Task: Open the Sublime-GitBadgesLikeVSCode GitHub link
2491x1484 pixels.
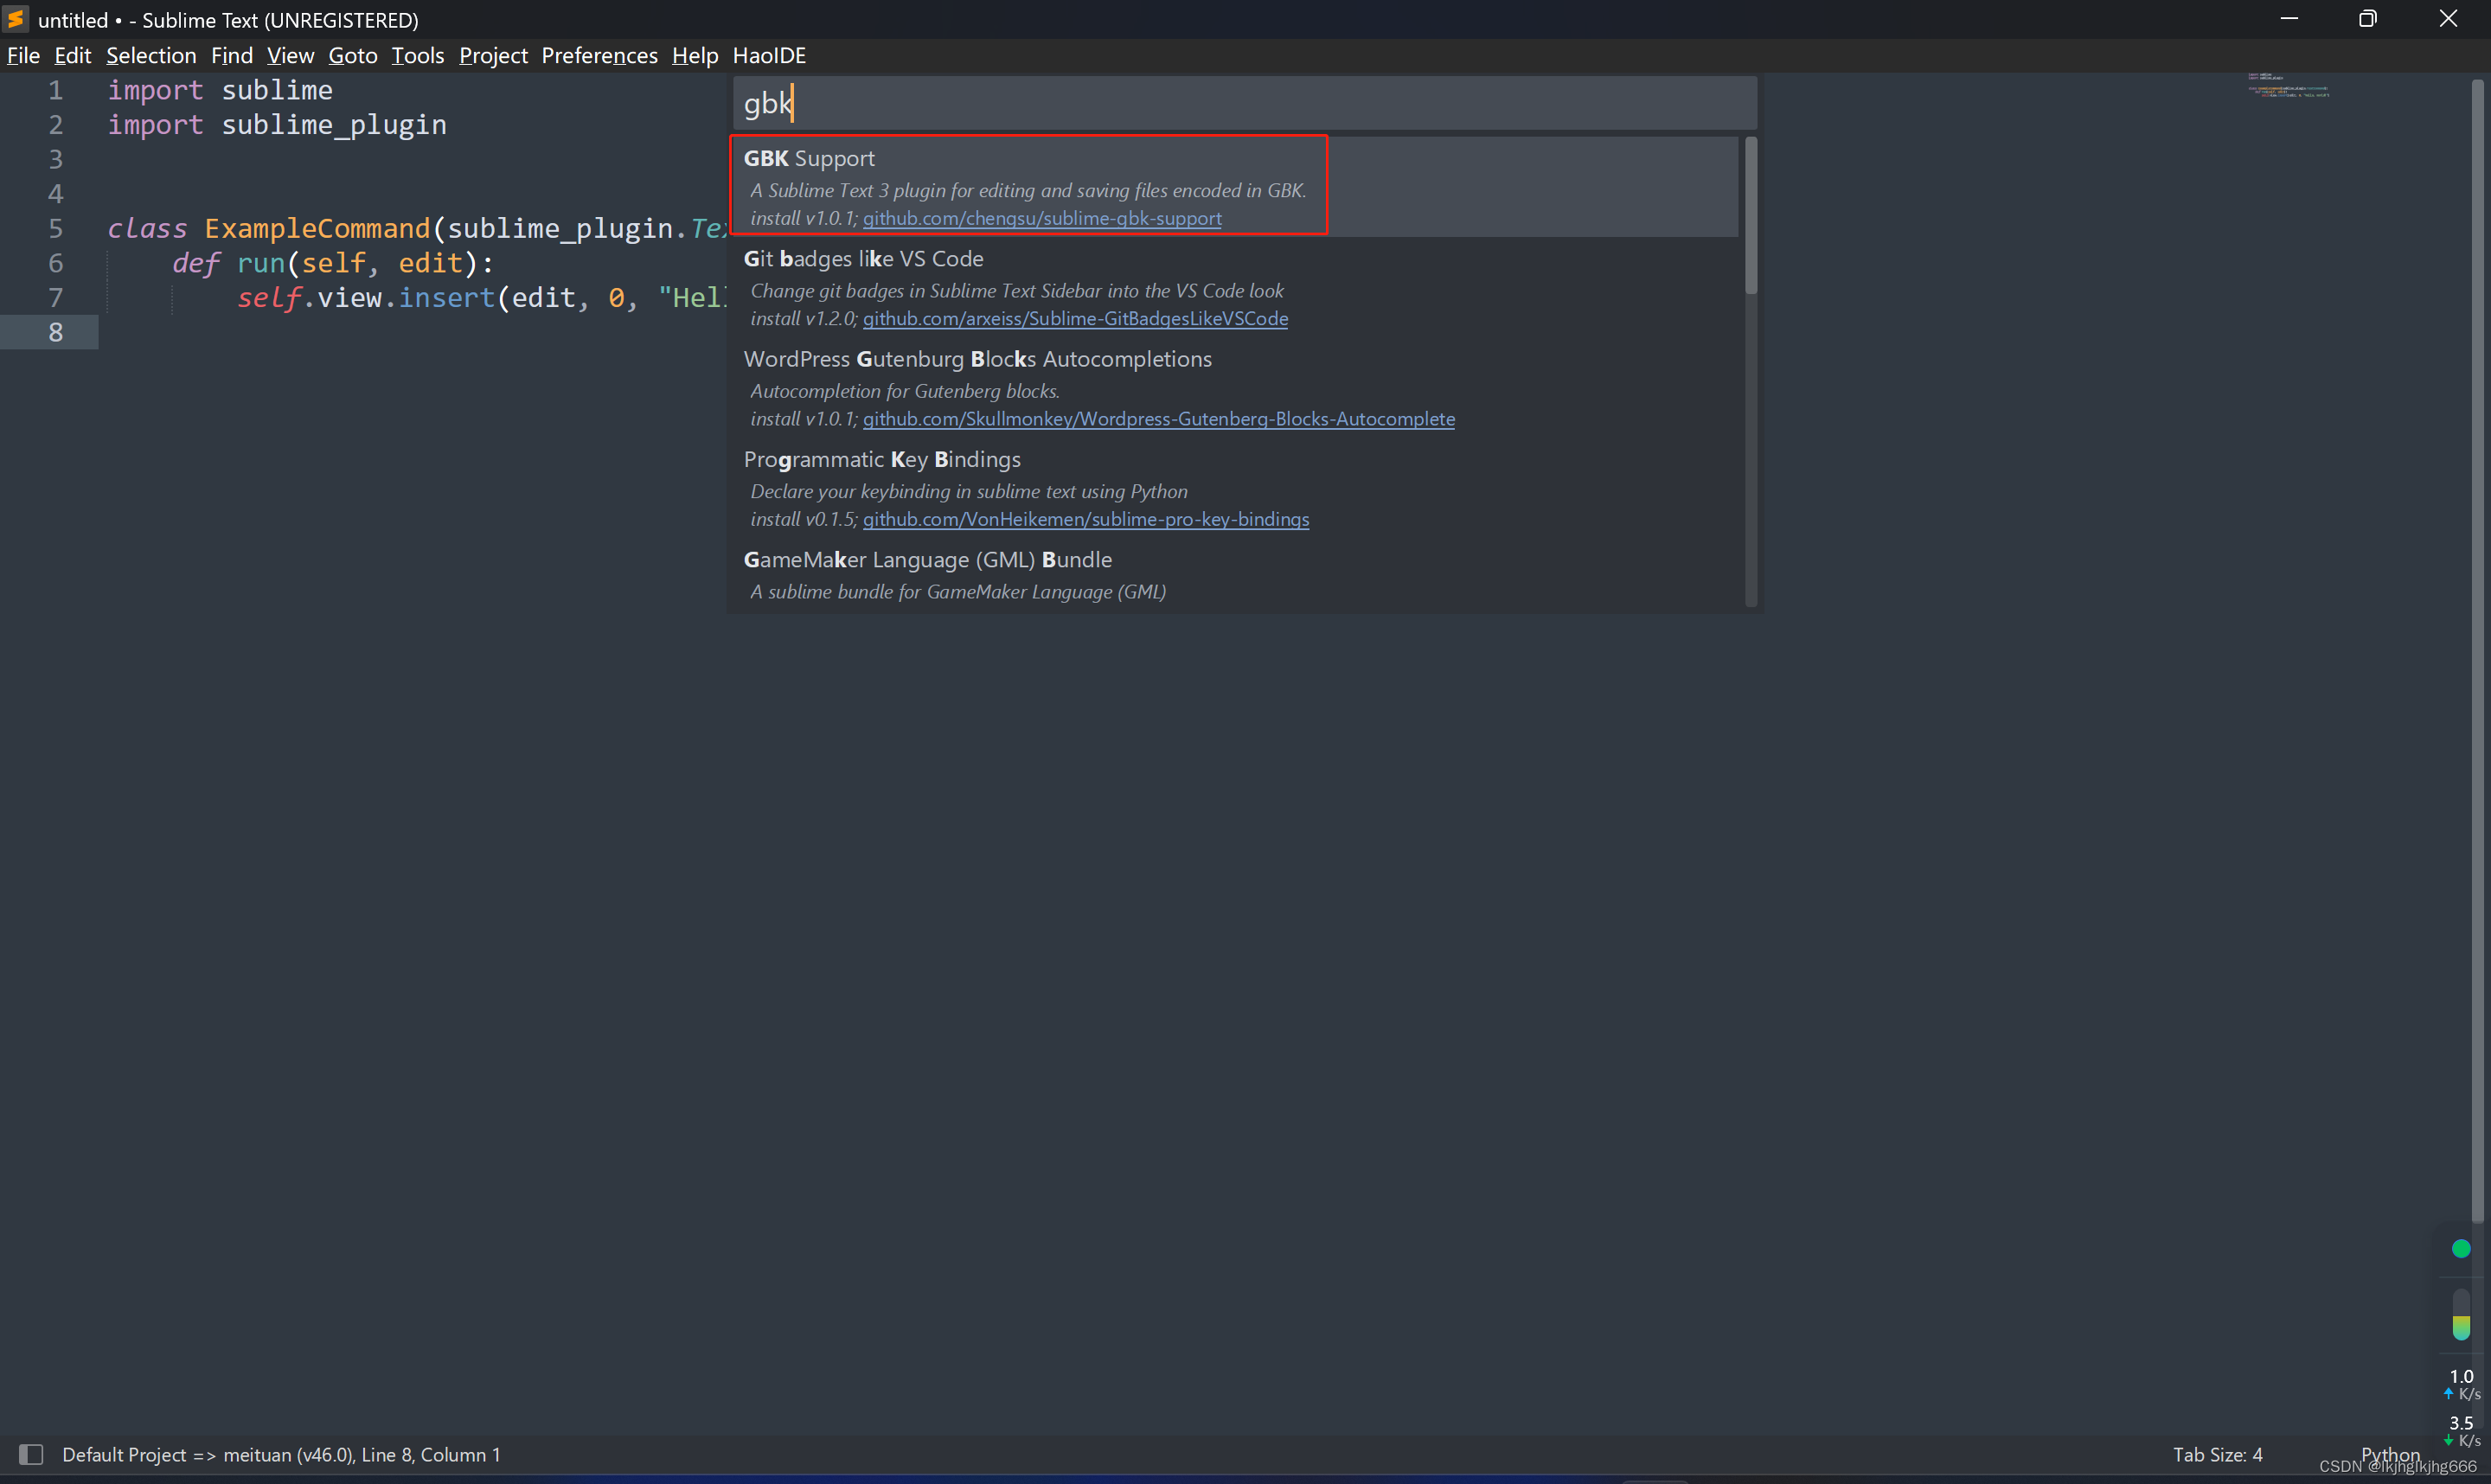Action: [x=1075, y=319]
